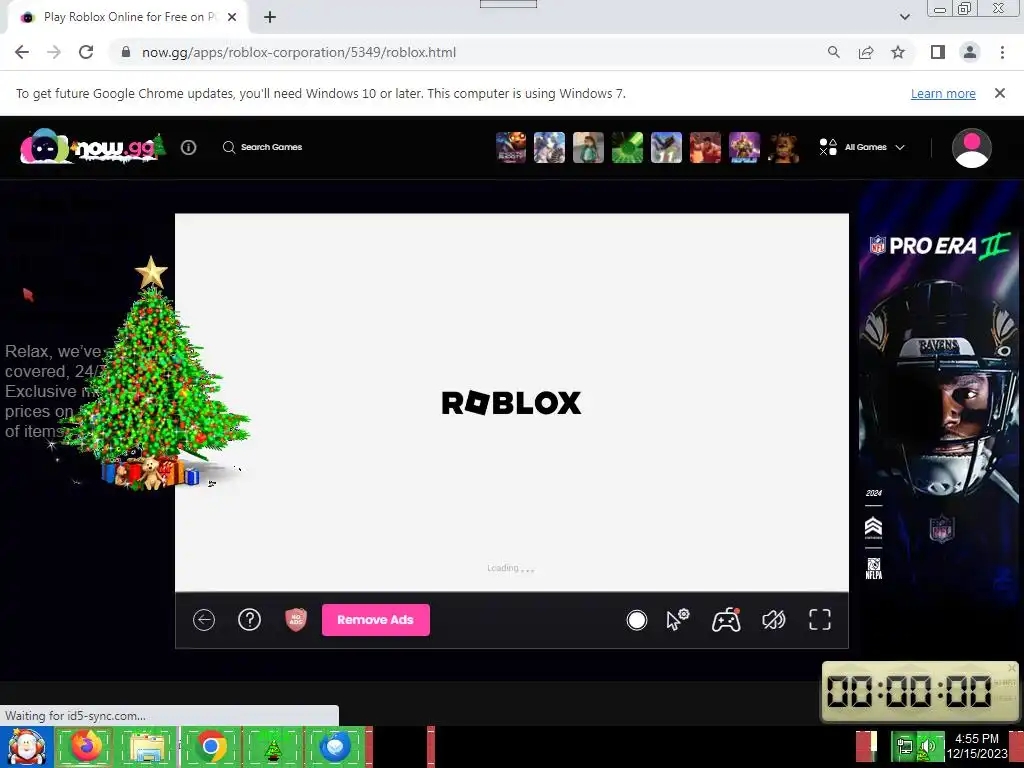Switch to Chrome in the taskbar
The width and height of the screenshot is (1024, 768).
click(x=210, y=746)
